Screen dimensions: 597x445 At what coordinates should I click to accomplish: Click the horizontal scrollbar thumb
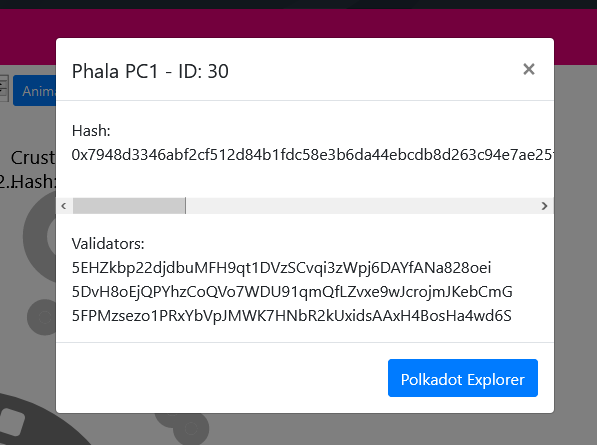coord(129,206)
